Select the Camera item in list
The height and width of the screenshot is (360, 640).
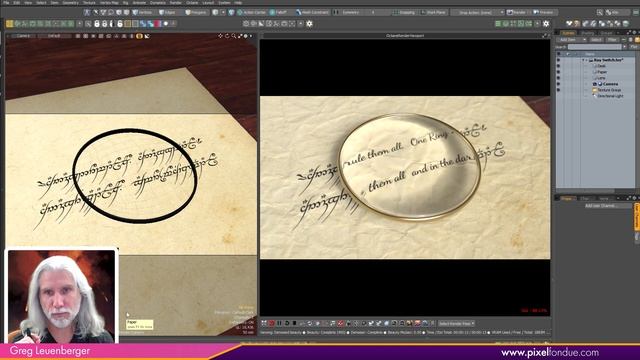pos(610,84)
